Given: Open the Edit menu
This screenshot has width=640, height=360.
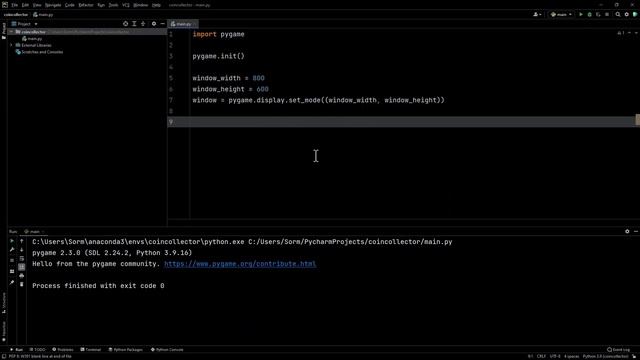Looking at the screenshot, I should pos(25,5).
